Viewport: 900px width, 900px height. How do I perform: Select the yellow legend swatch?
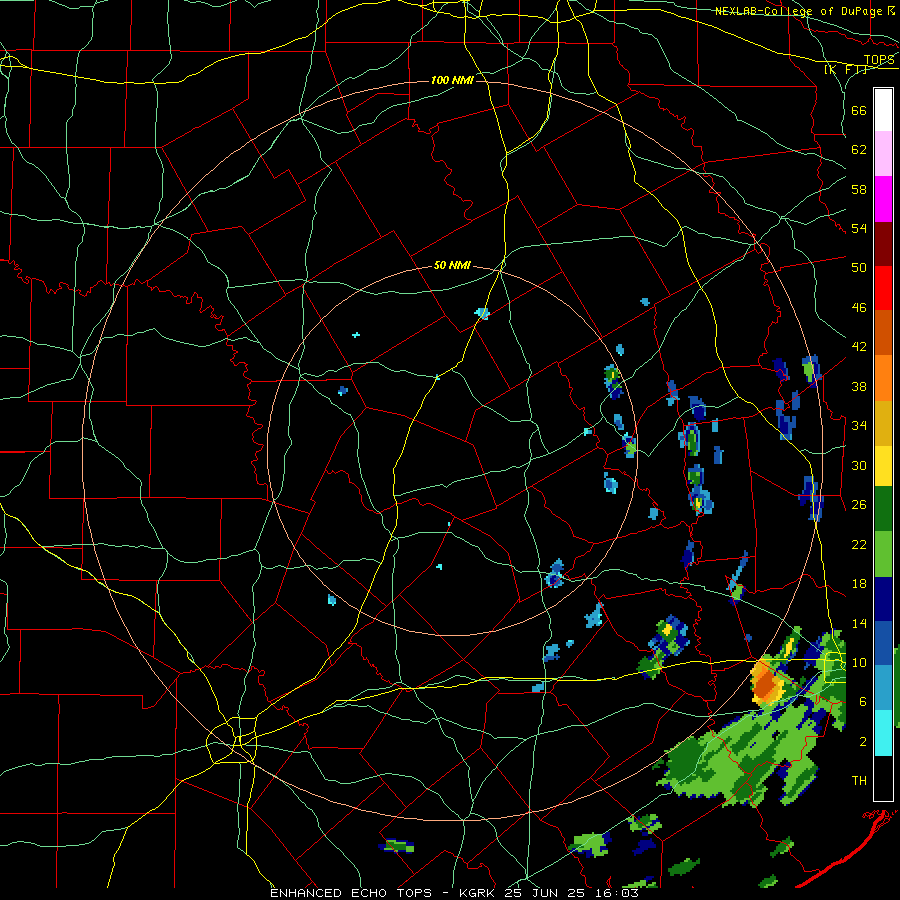[883, 466]
